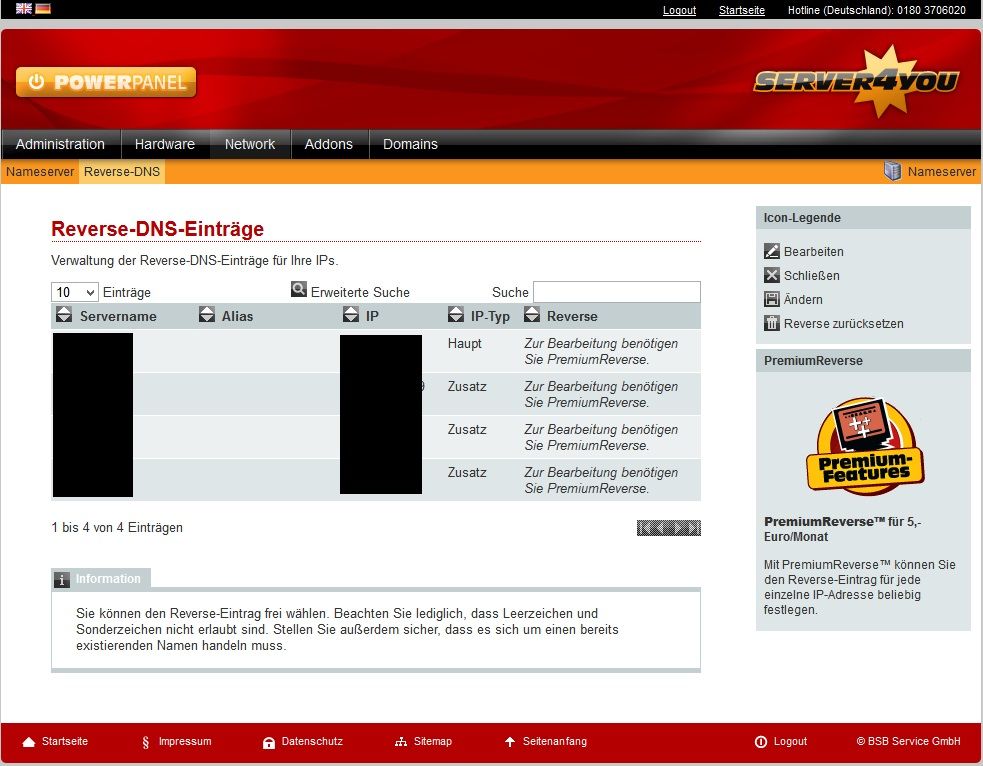Image resolution: width=983 pixels, height=766 pixels.
Task: Click the Server4You logo
Action: pyautogui.click(x=855, y=82)
